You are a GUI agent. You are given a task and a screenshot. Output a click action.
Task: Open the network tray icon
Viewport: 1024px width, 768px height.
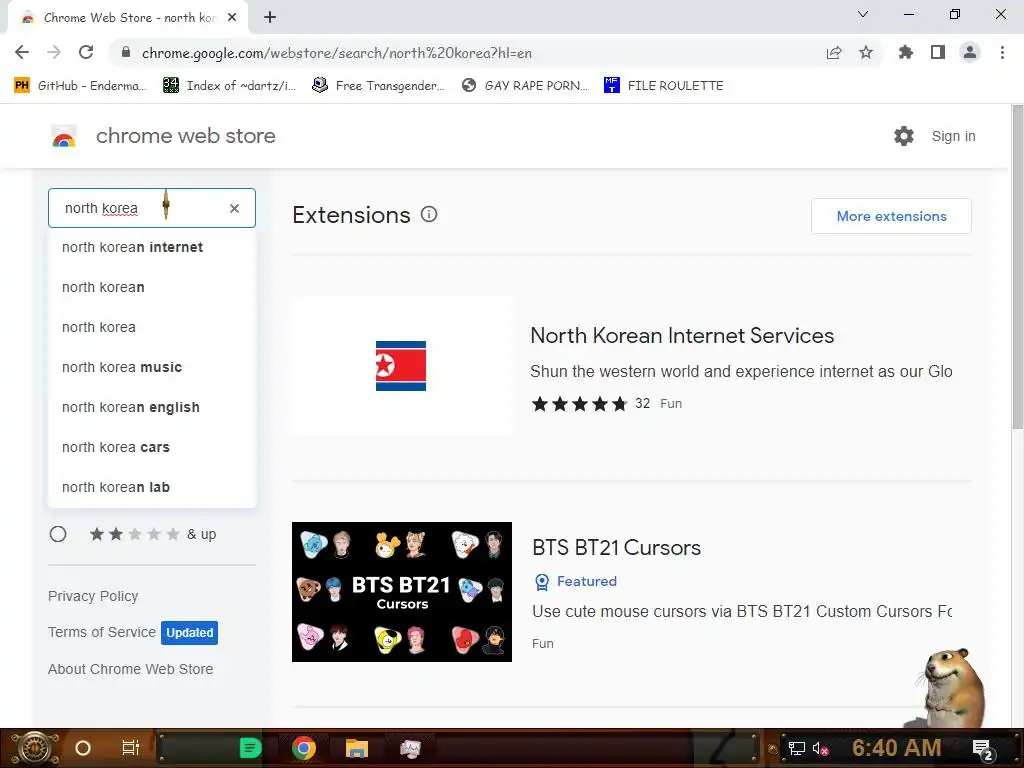click(x=797, y=748)
